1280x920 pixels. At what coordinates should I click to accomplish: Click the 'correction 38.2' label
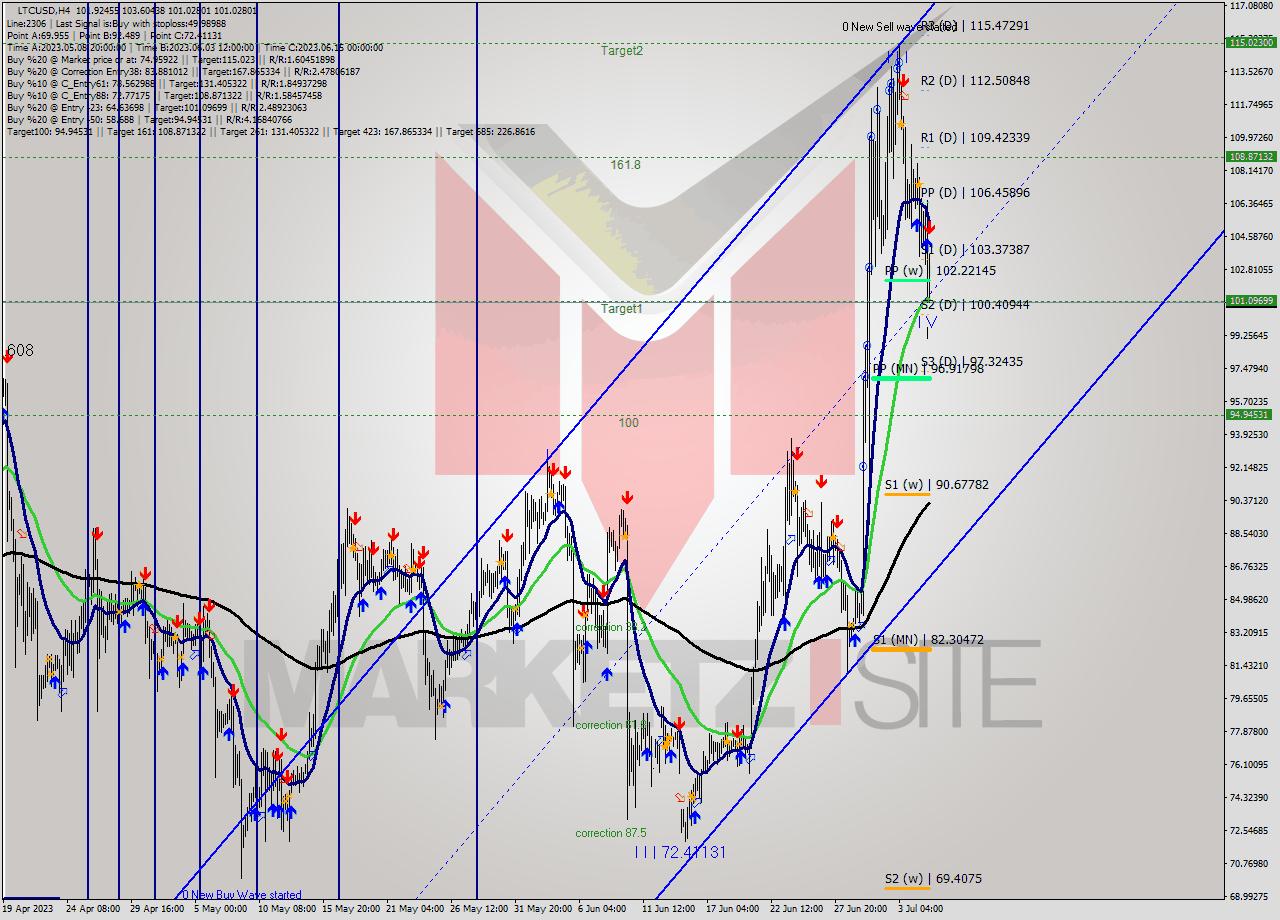click(x=610, y=627)
